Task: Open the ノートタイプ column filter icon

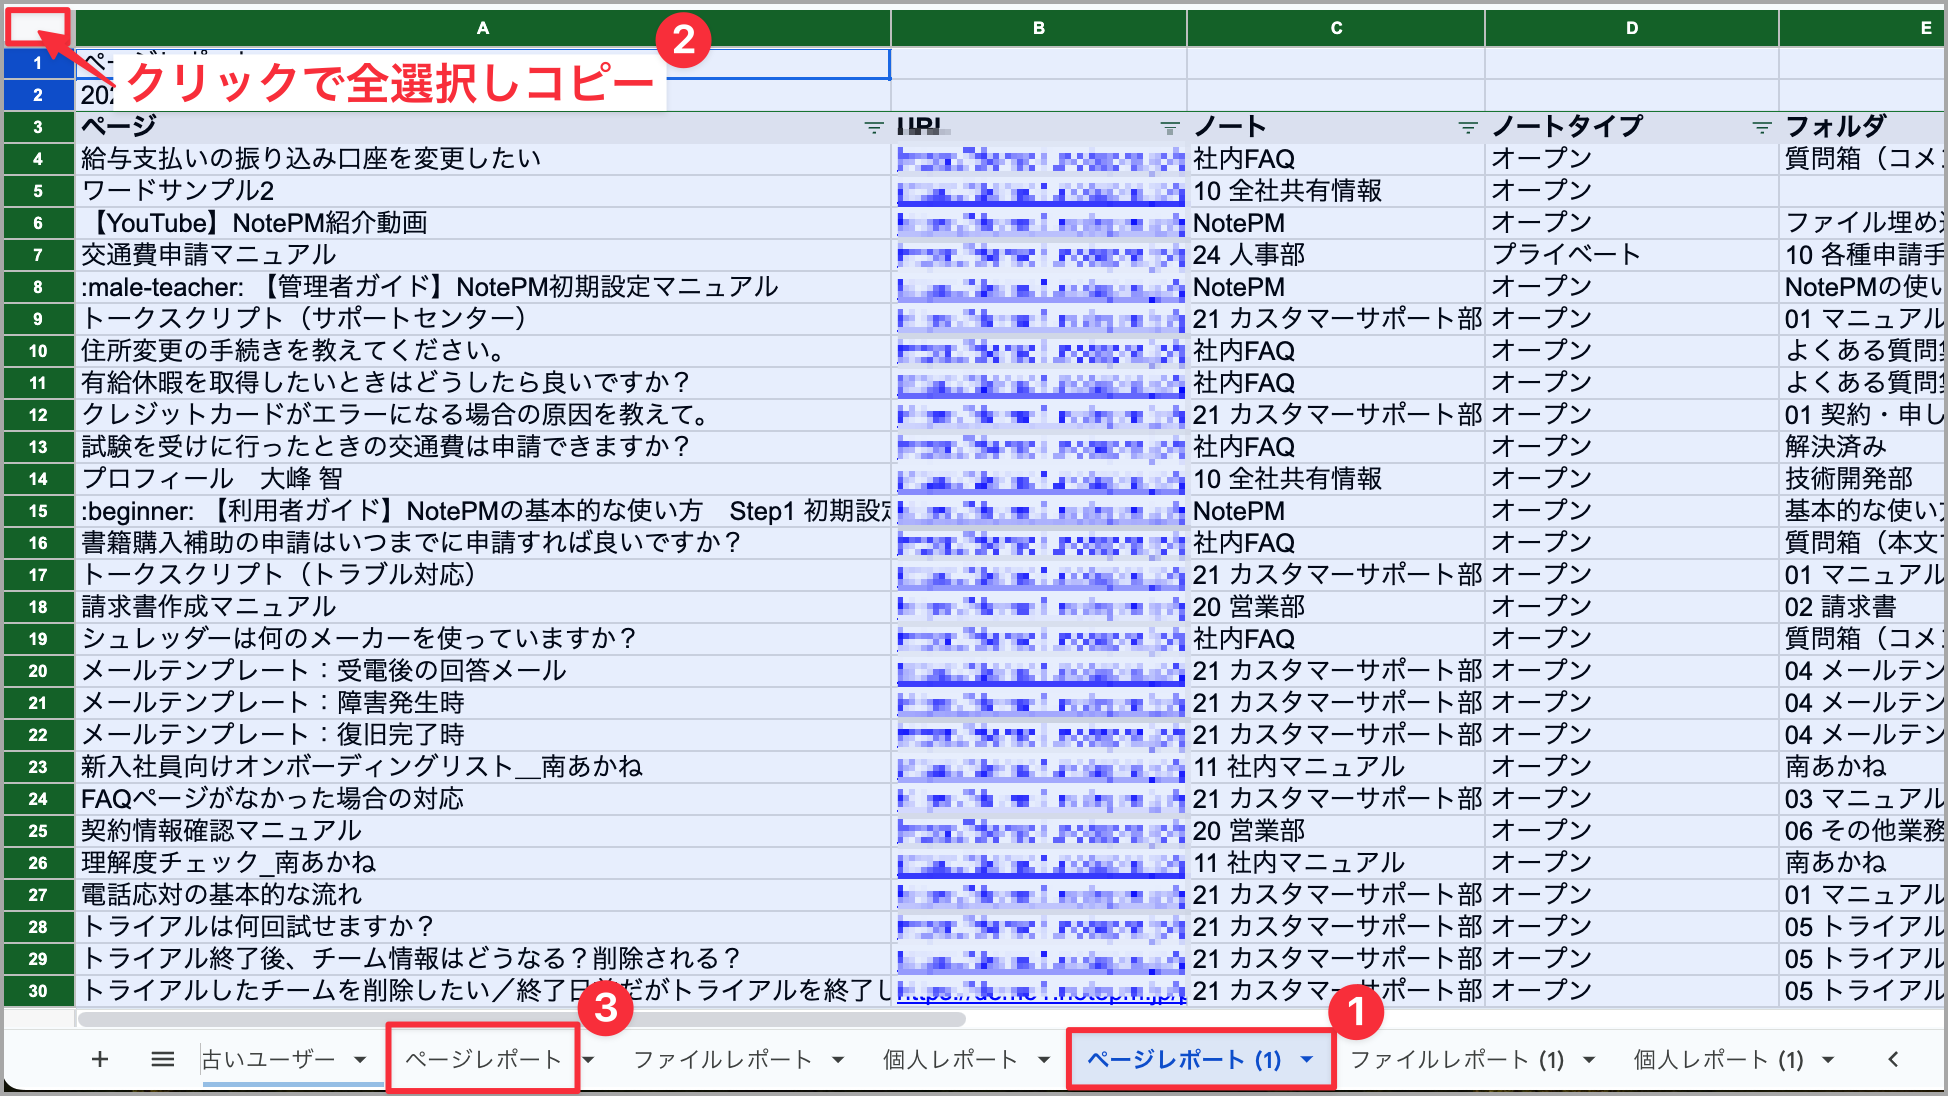Action: (1761, 127)
